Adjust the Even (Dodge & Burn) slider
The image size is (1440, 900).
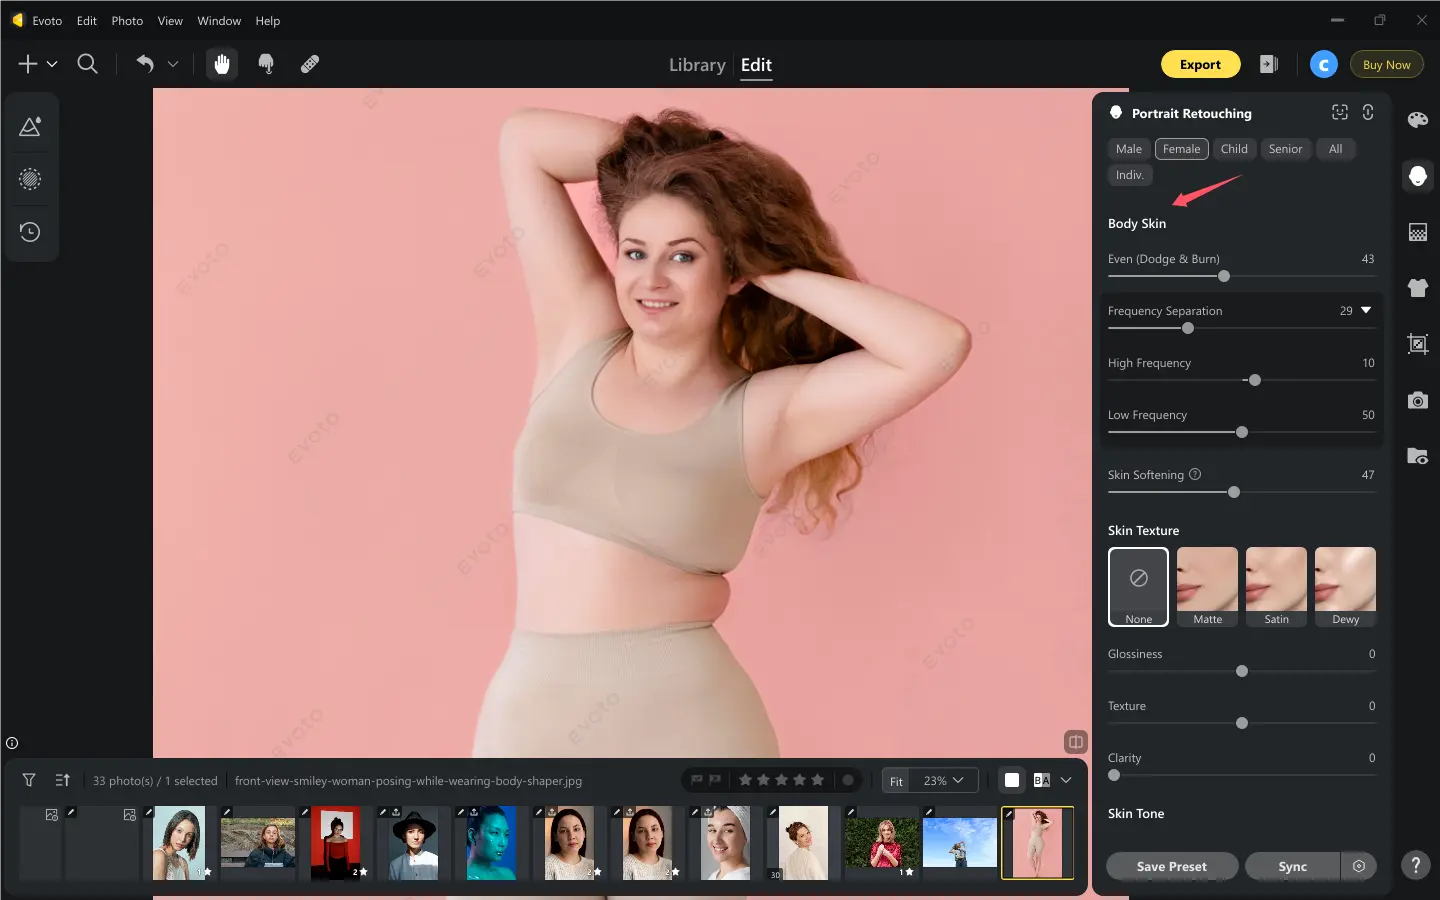tap(1223, 276)
